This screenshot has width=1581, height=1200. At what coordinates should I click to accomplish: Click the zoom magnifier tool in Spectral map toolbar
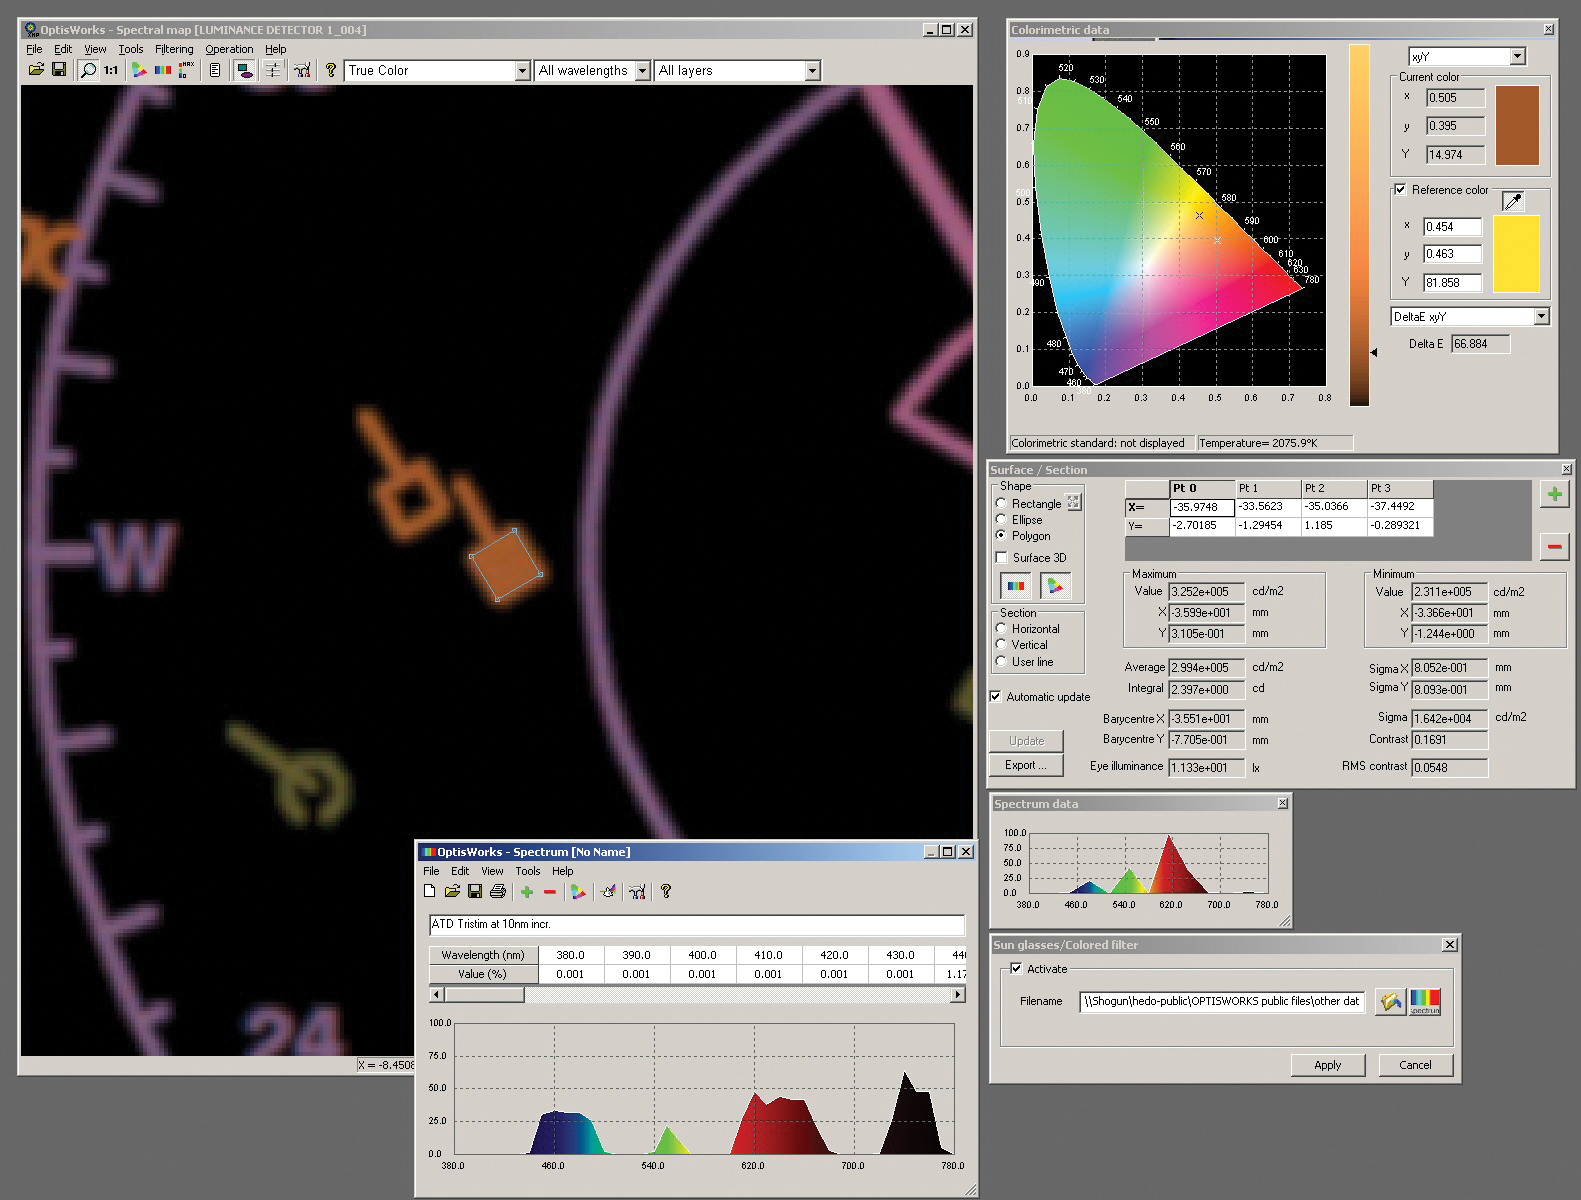(x=88, y=70)
